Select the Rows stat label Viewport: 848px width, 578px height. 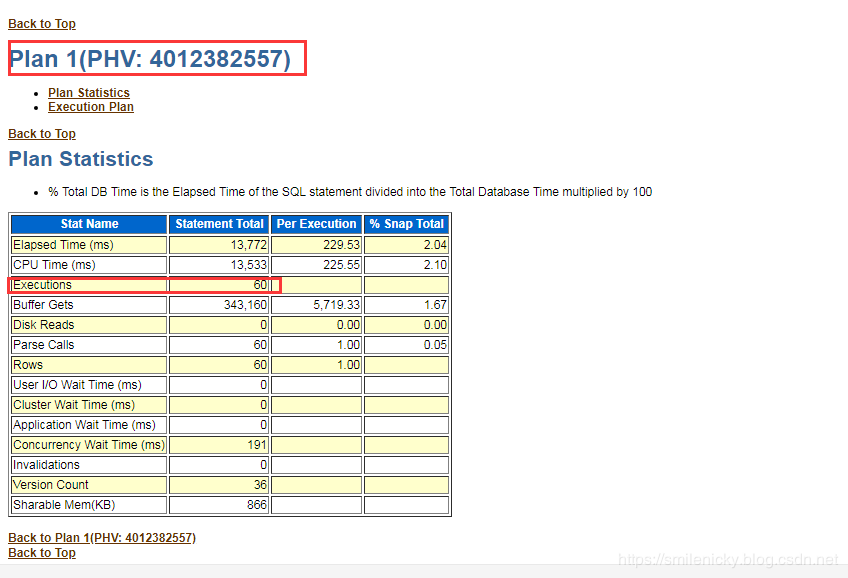[x=28, y=365]
